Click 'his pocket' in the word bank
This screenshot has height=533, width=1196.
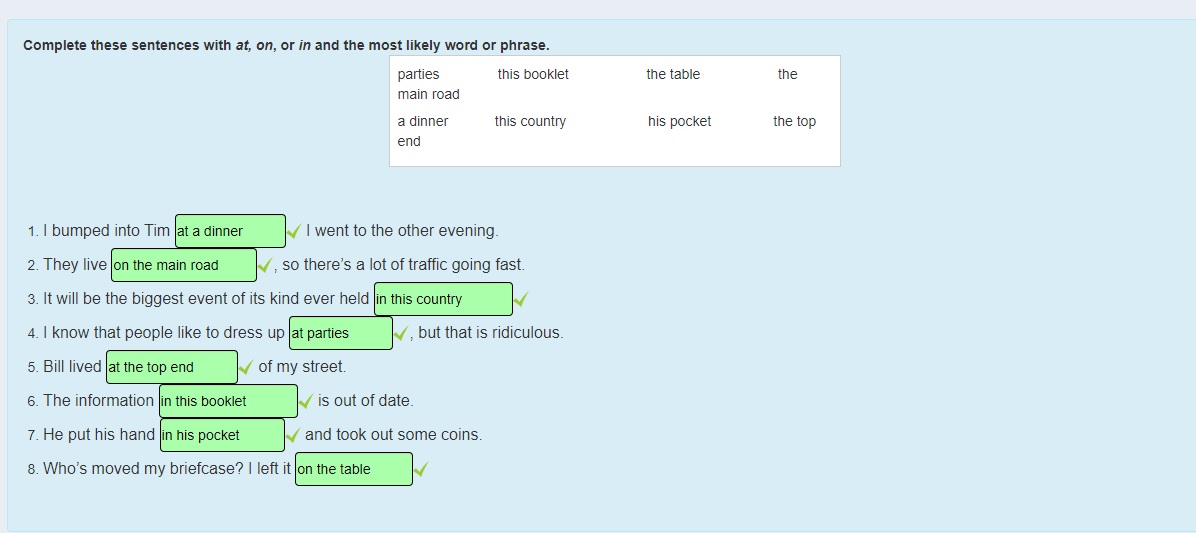tap(679, 121)
